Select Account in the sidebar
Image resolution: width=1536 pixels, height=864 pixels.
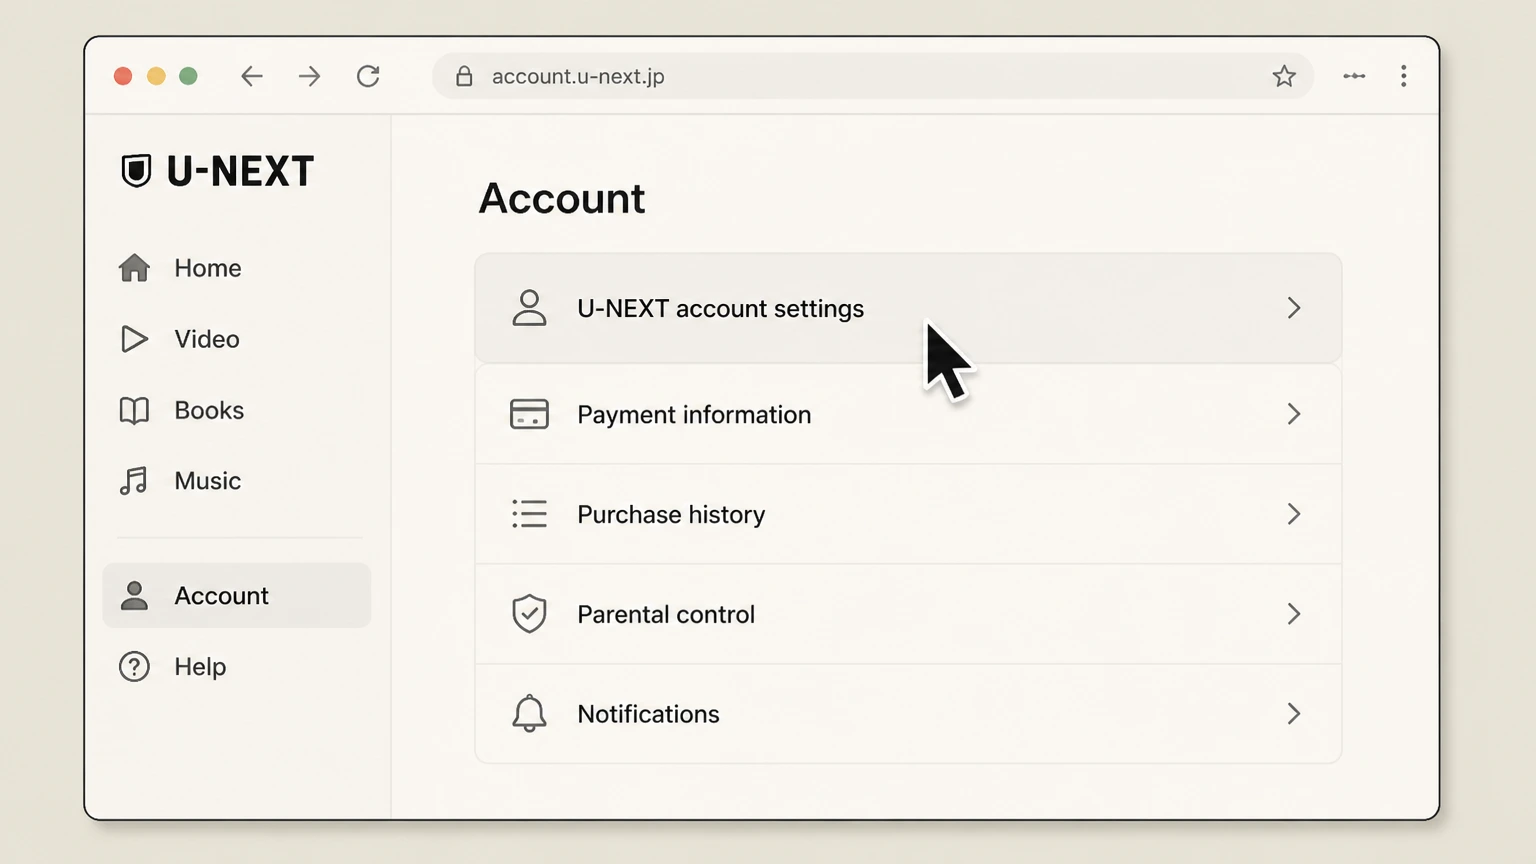237,595
